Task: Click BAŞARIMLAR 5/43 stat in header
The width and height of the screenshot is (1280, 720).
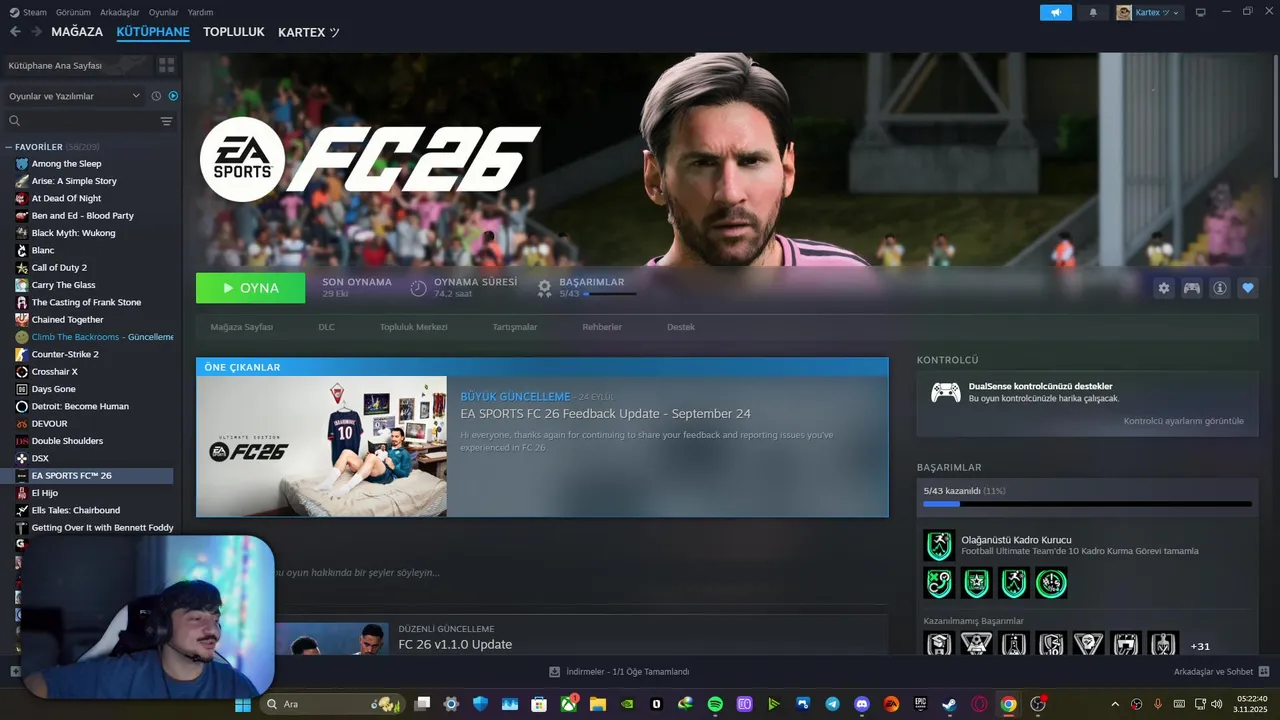Action: (x=588, y=288)
